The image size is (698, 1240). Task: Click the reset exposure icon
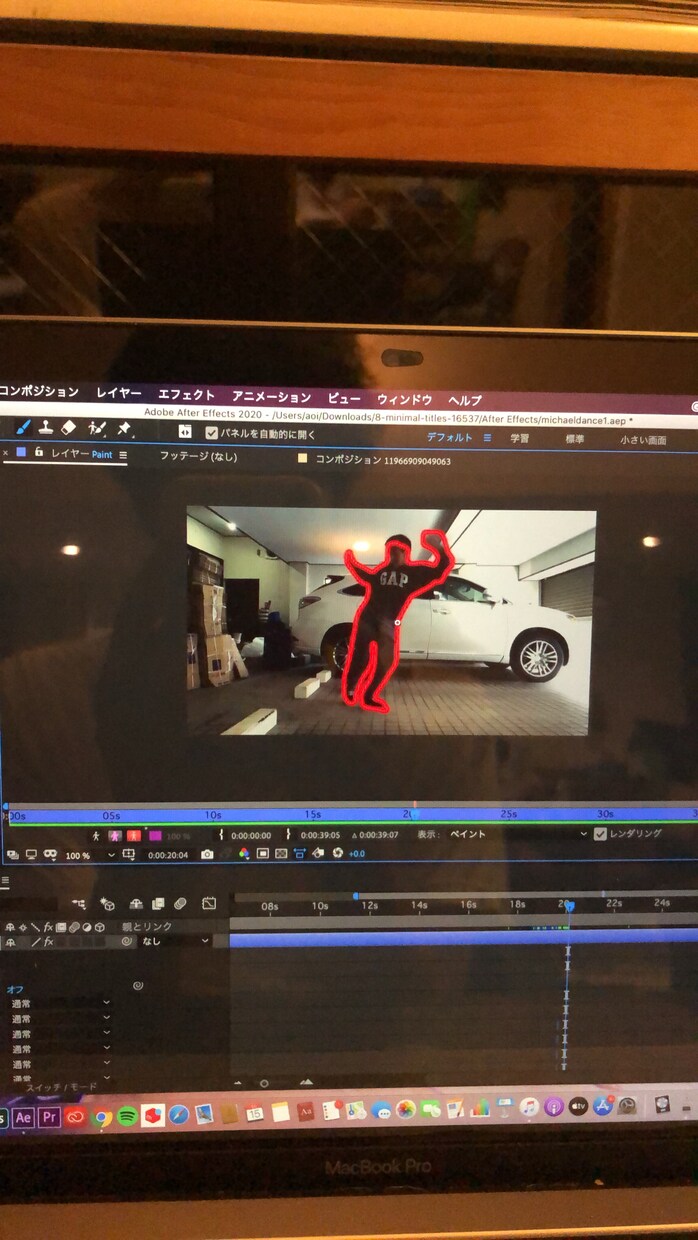click(338, 853)
